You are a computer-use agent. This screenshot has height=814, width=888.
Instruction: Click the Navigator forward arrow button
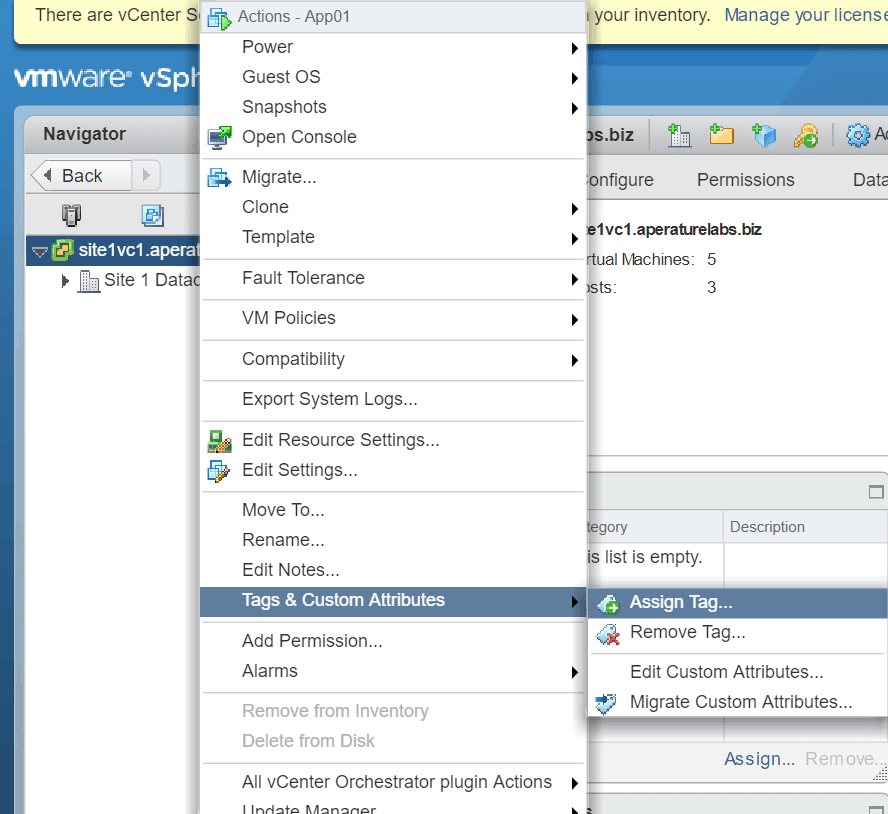(x=146, y=176)
